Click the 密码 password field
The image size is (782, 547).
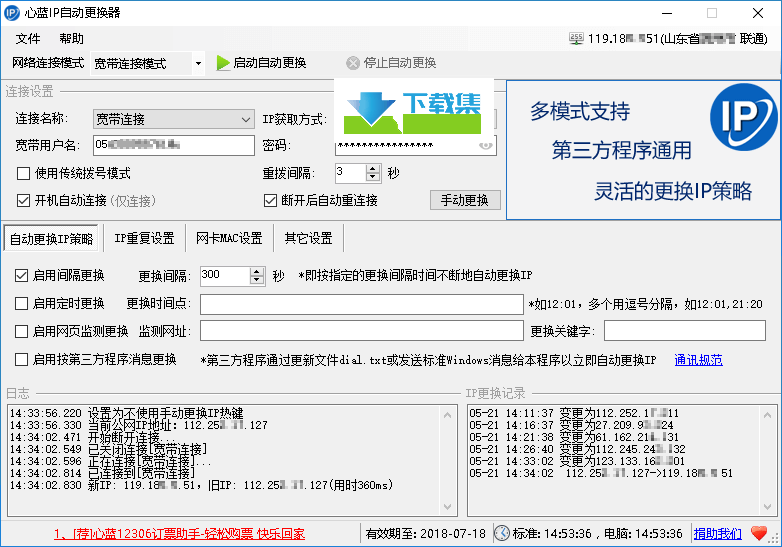point(415,146)
